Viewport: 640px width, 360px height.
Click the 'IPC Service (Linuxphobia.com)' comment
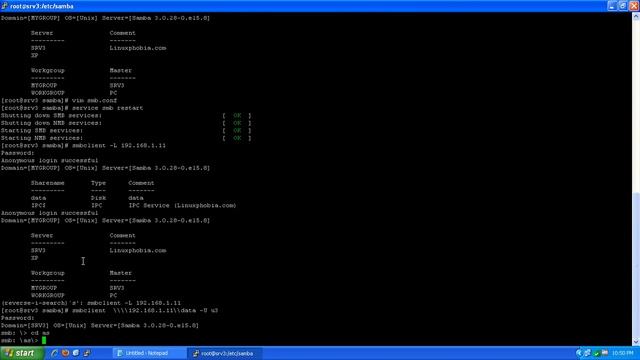coord(182,205)
